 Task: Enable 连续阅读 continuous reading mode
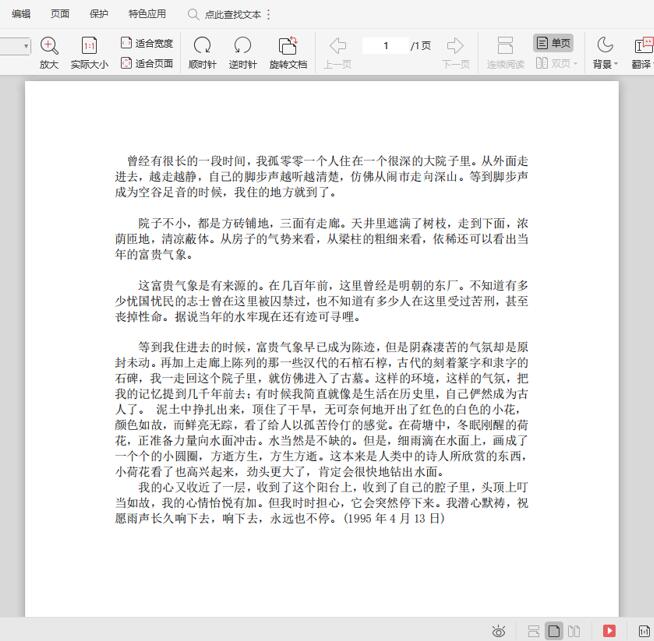tap(505, 53)
